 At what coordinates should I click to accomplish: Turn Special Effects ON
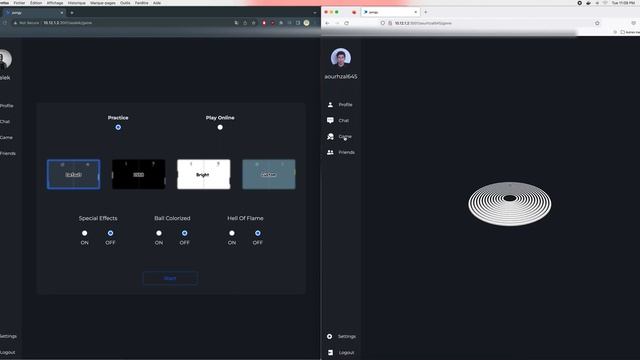(x=84, y=233)
